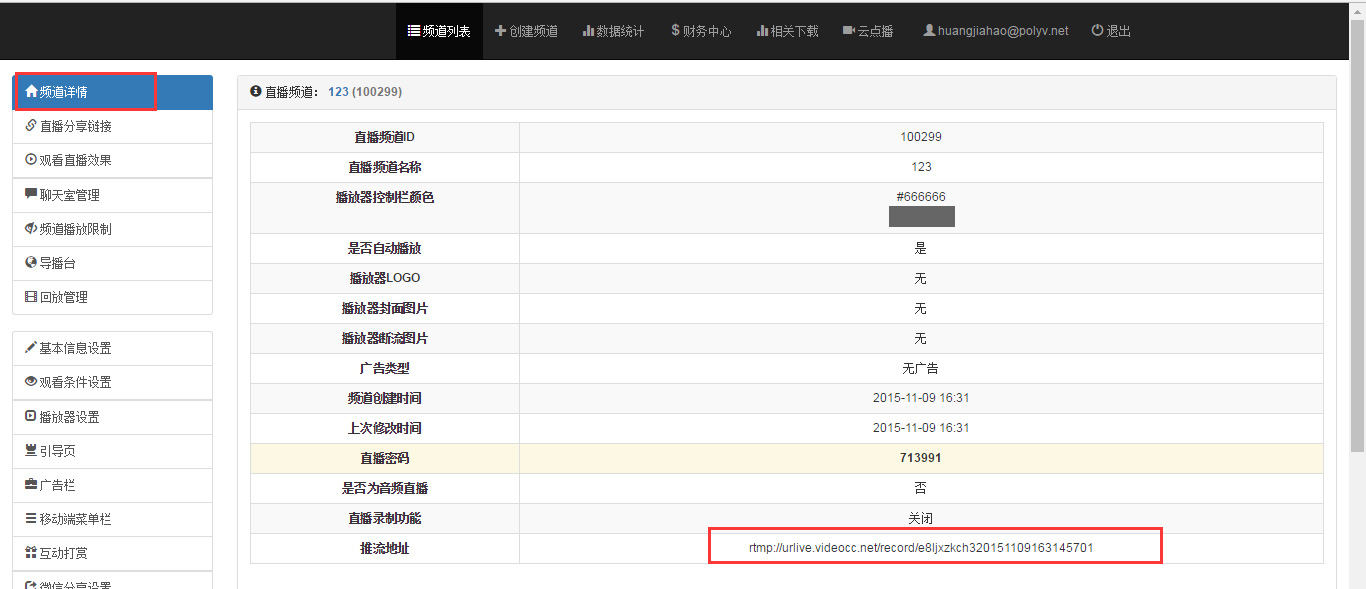Click the tower icon for 引导页
The height and width of the screenshot is (589, 1366).
[31, 451]
